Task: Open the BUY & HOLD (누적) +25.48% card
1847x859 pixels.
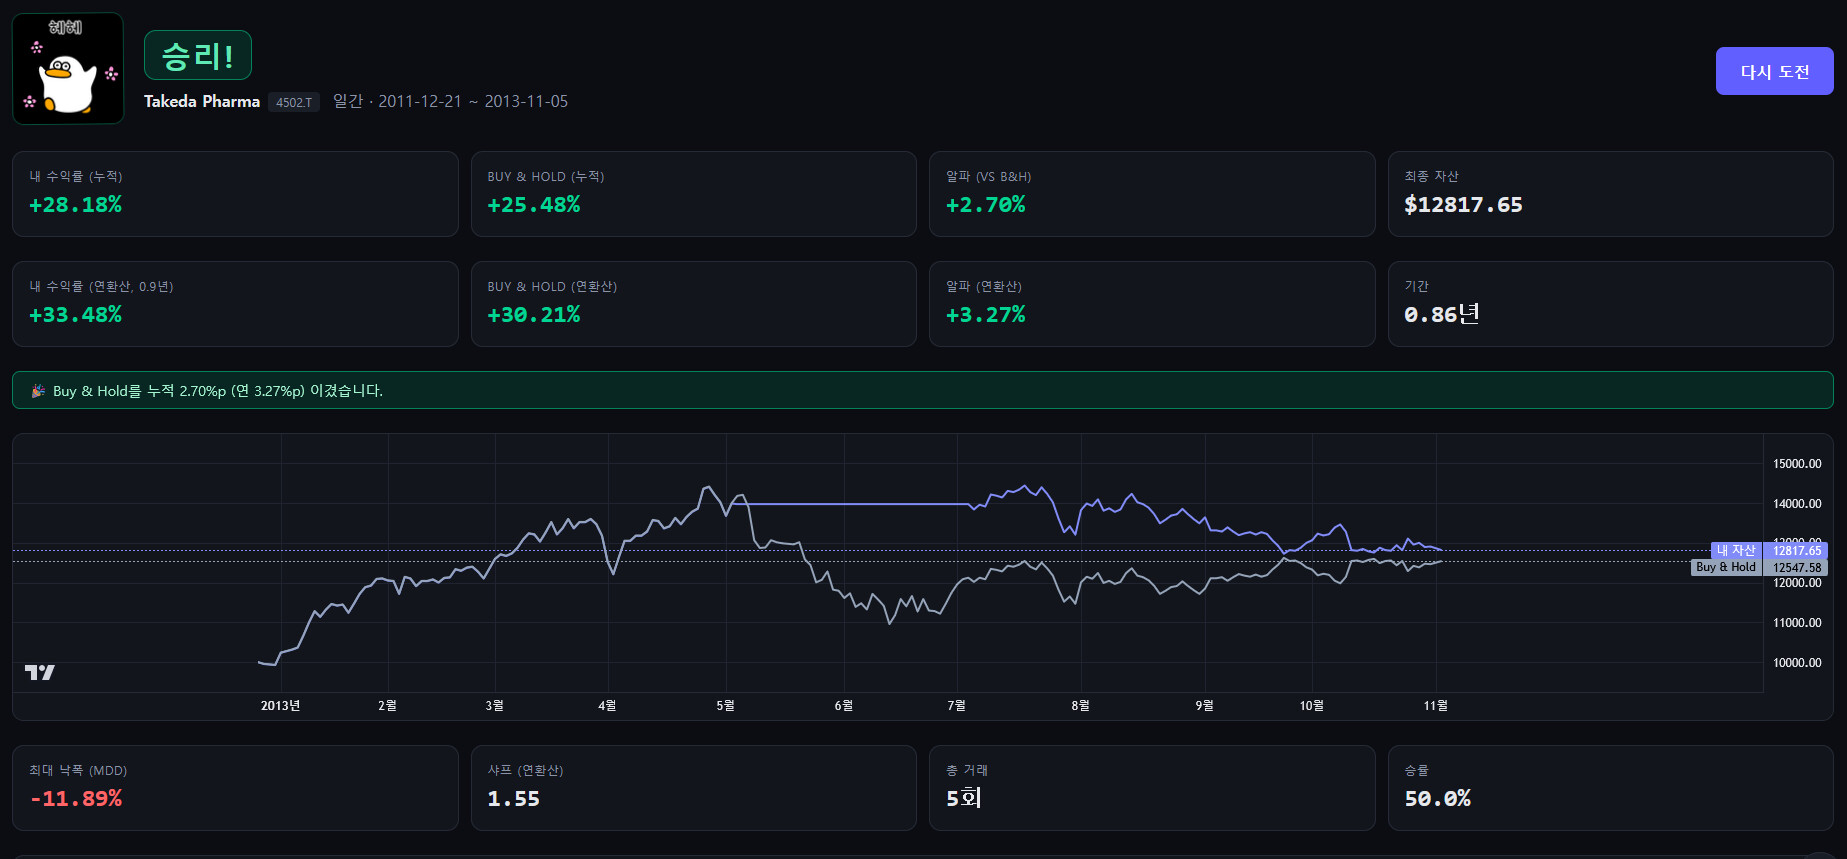Action: (693, 194)
